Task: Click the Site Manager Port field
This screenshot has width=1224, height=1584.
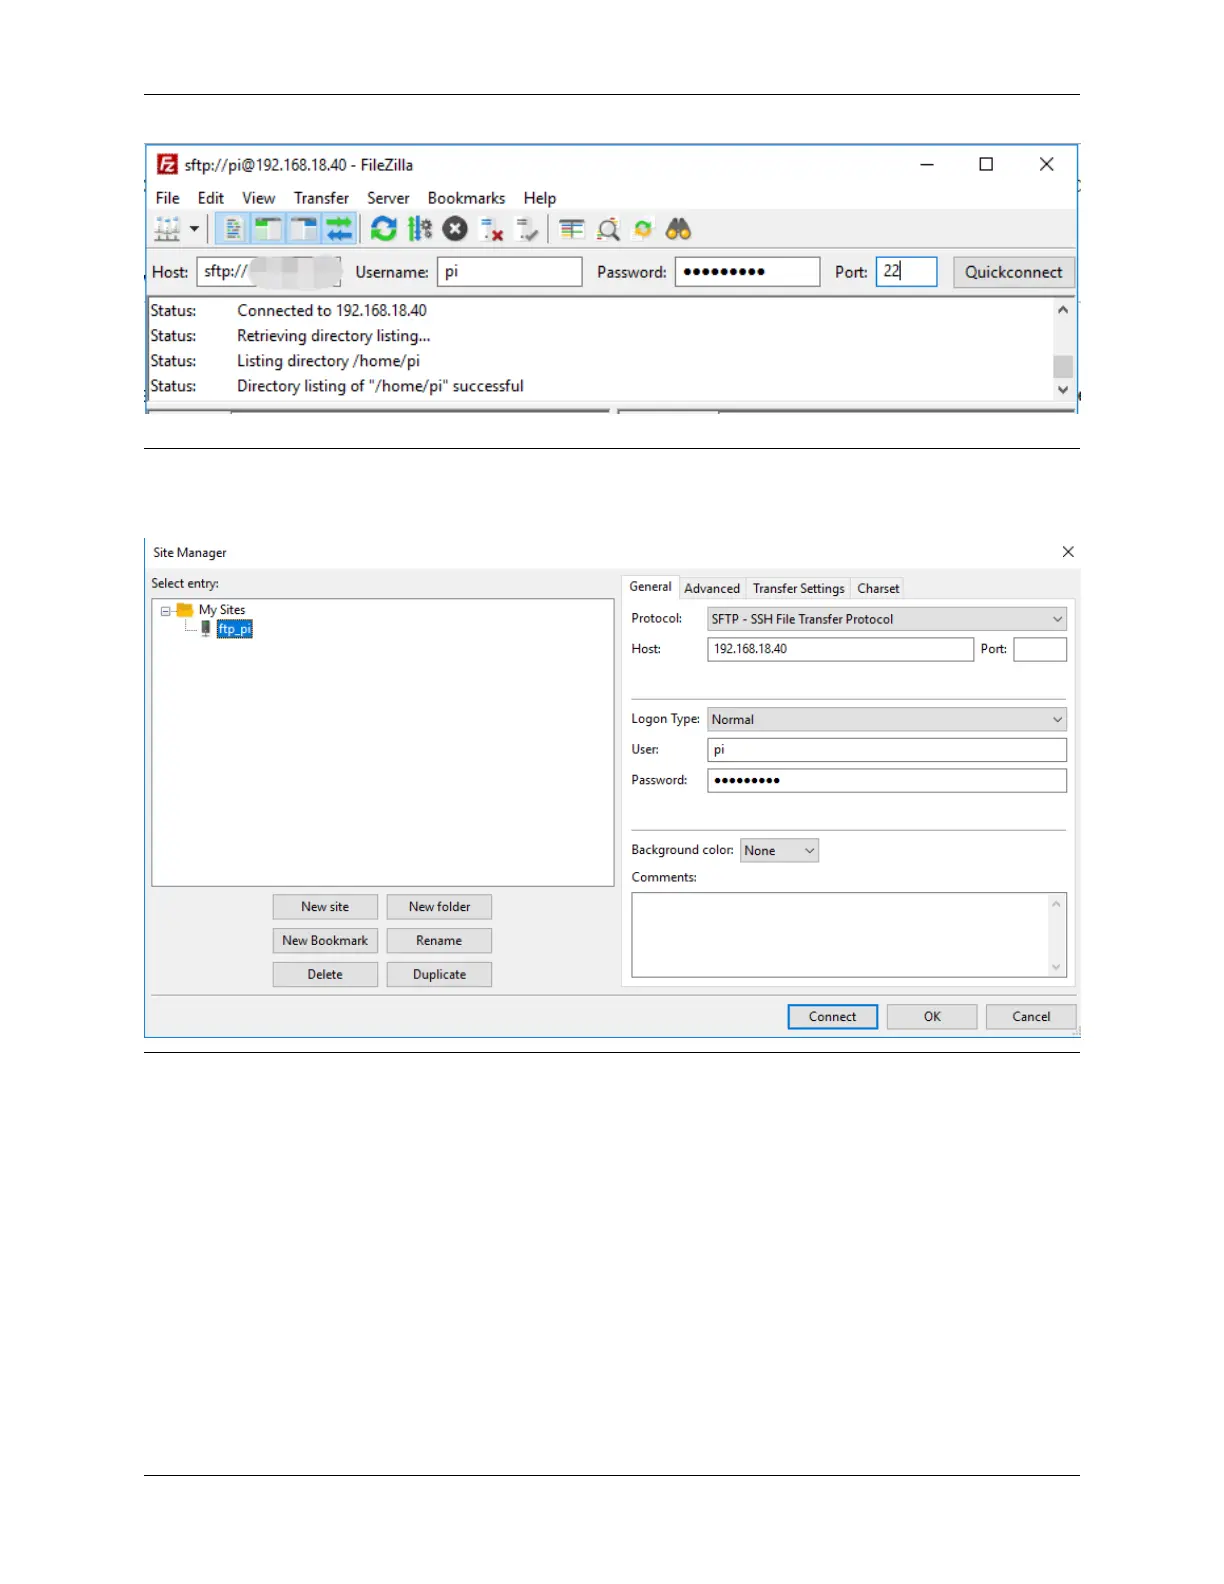Action: click(x=1040, y=649)
